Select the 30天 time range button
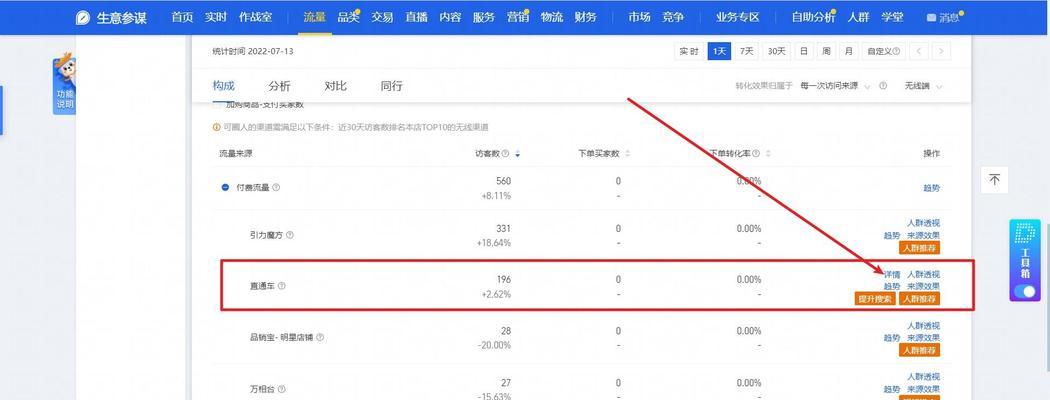Image resolution: width=1050 pixels, height=400 pixels. (777, 52)
